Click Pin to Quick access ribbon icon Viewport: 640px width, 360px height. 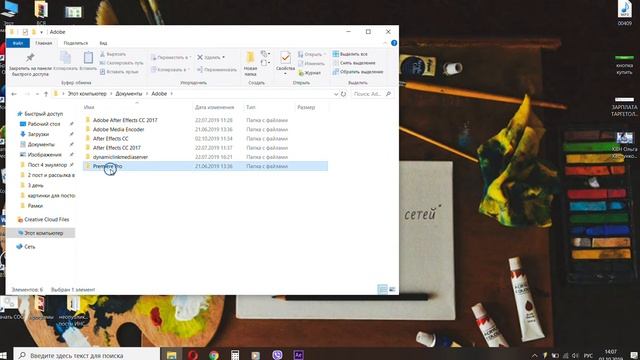click(x=30, y=58)
